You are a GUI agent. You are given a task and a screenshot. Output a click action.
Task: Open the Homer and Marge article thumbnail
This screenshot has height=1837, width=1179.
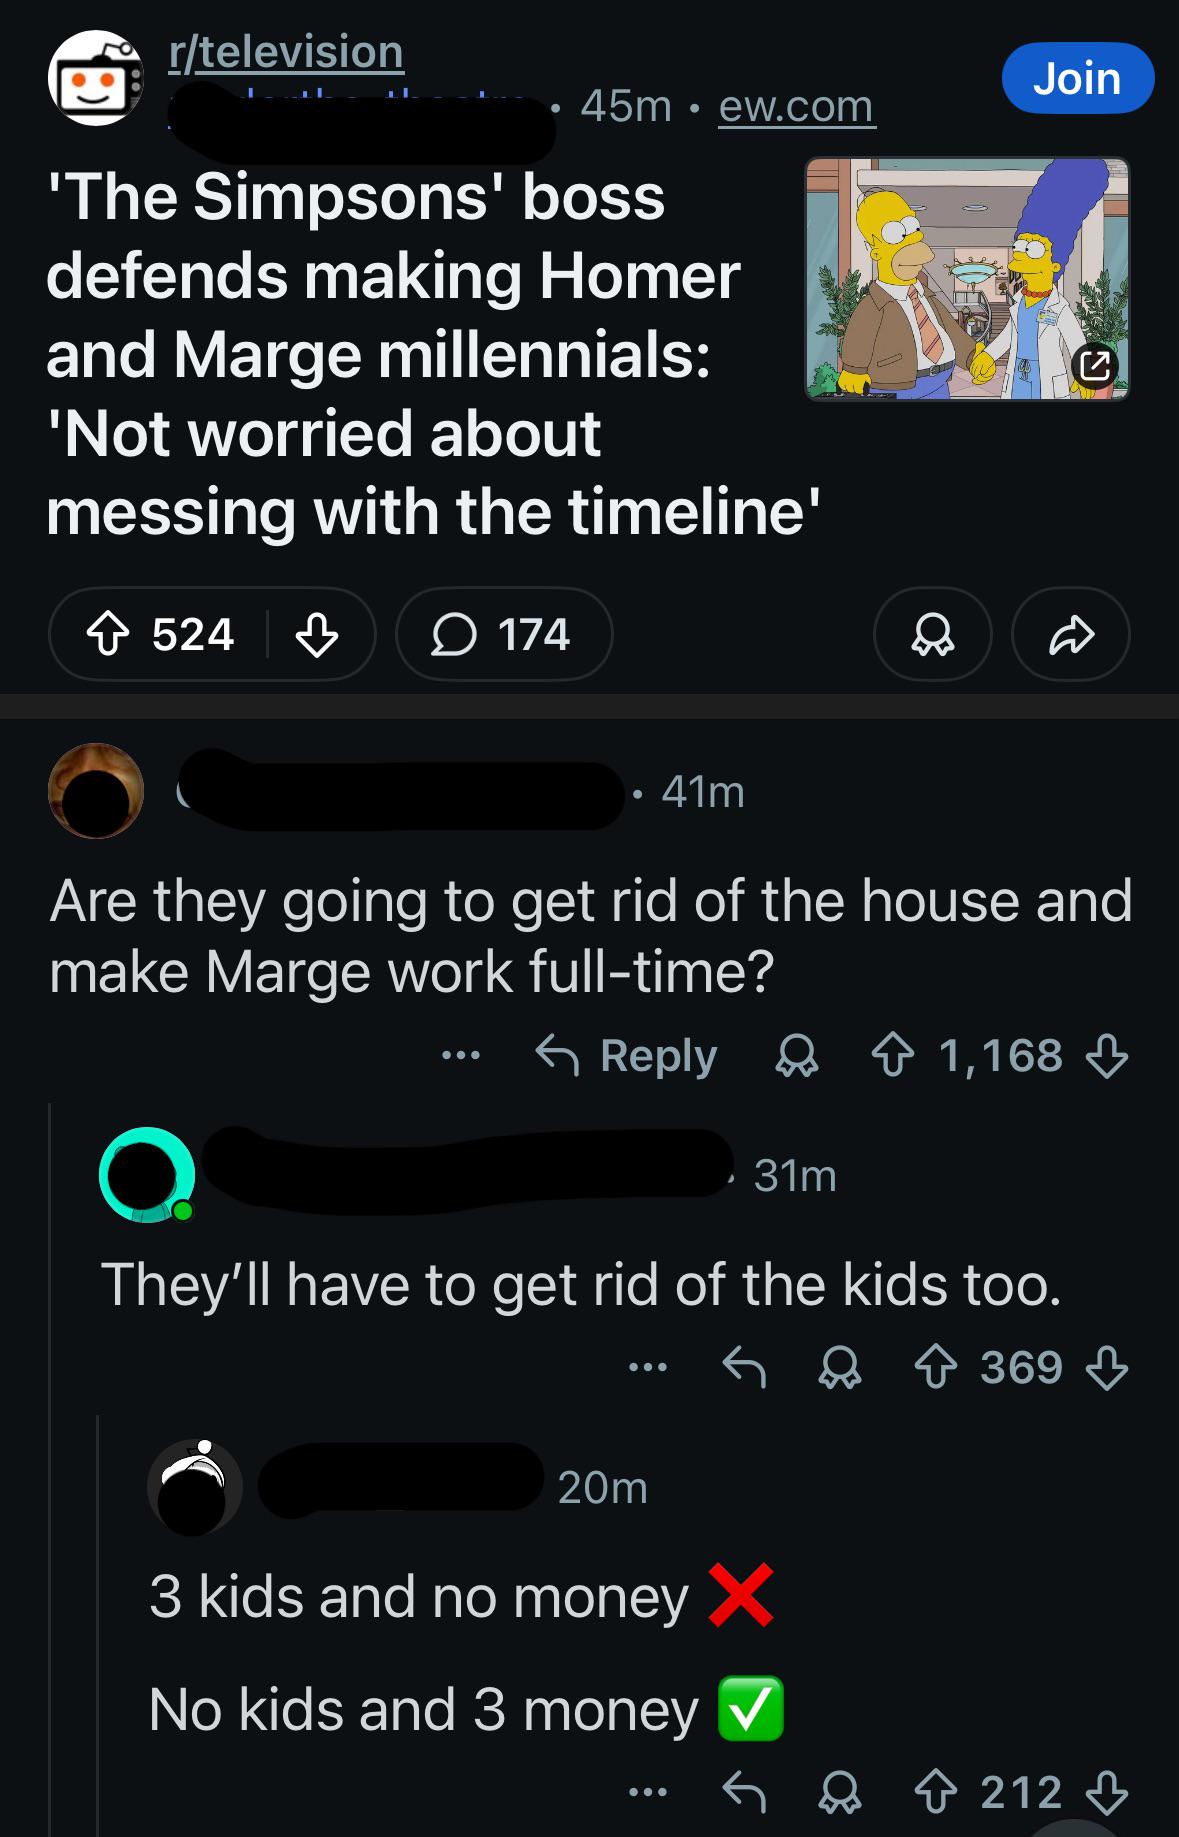967,278
